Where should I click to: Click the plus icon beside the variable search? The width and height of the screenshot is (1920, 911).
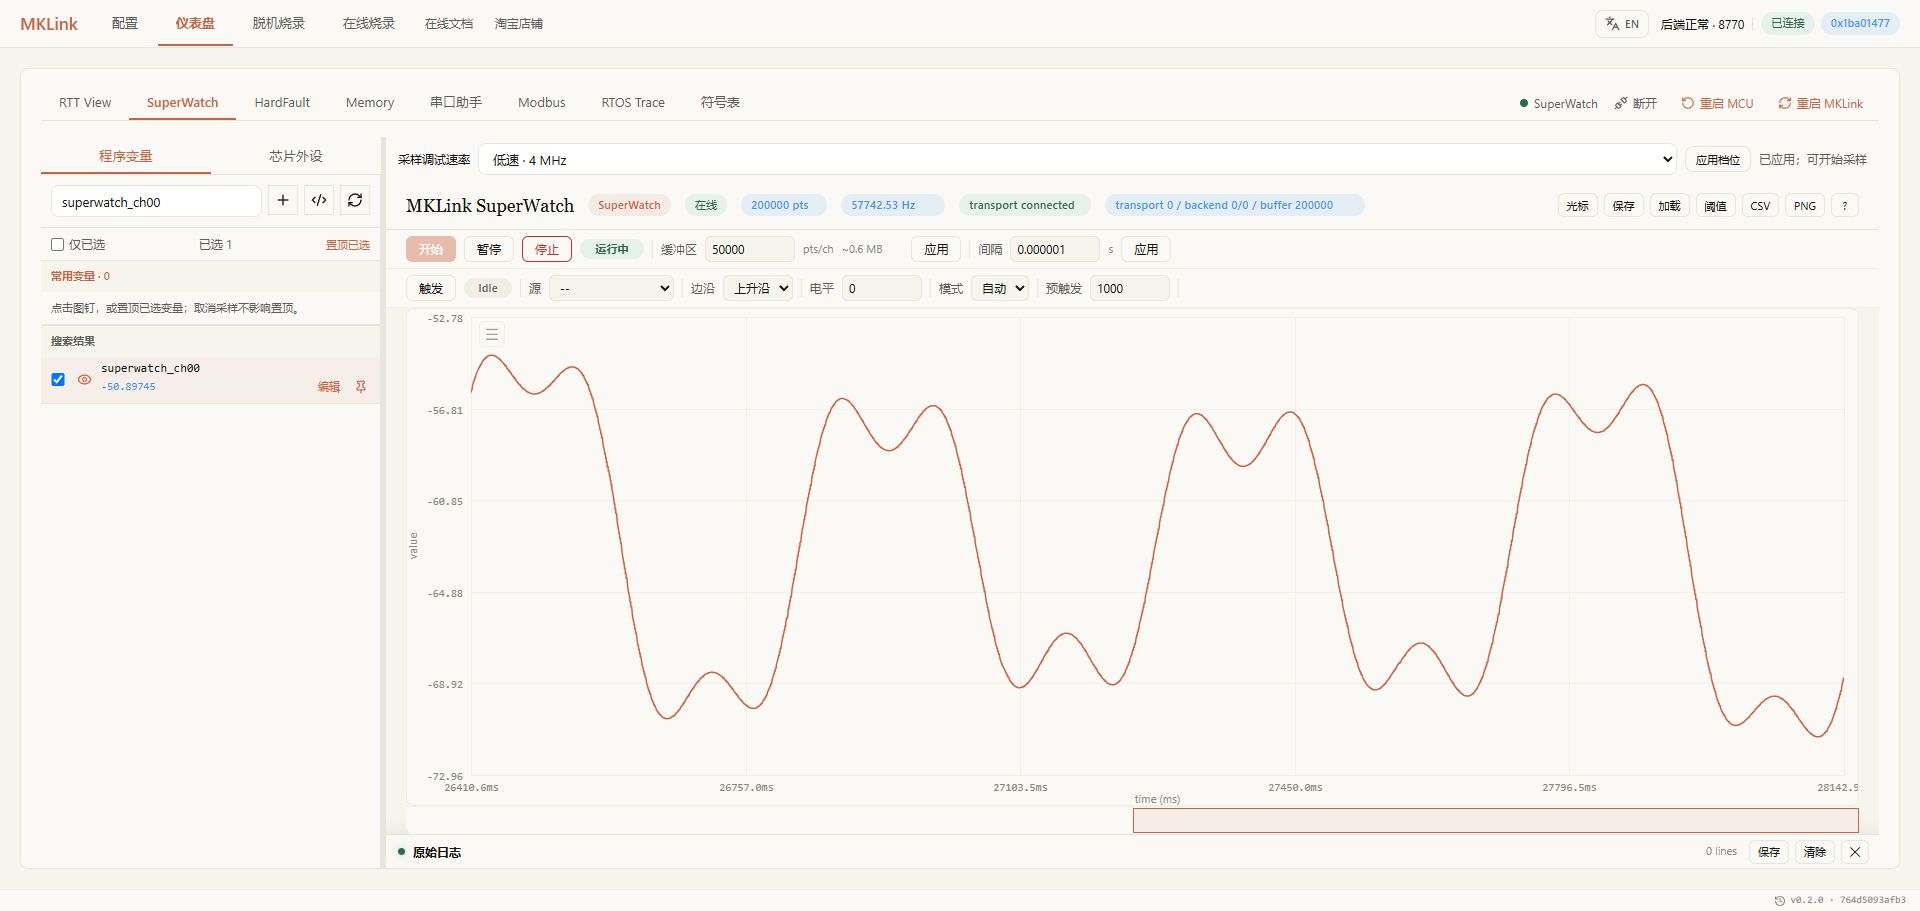(283, 201)
